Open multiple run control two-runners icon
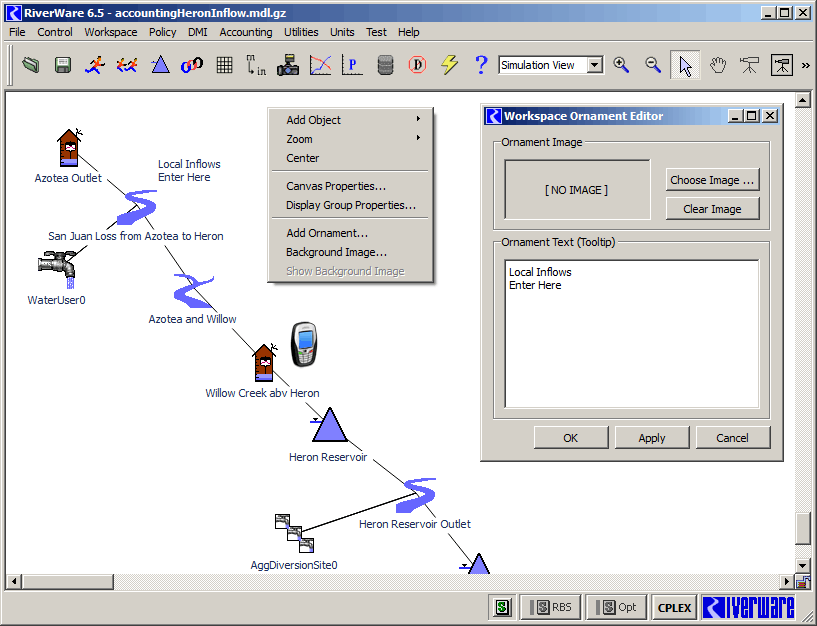 point(127,65)
